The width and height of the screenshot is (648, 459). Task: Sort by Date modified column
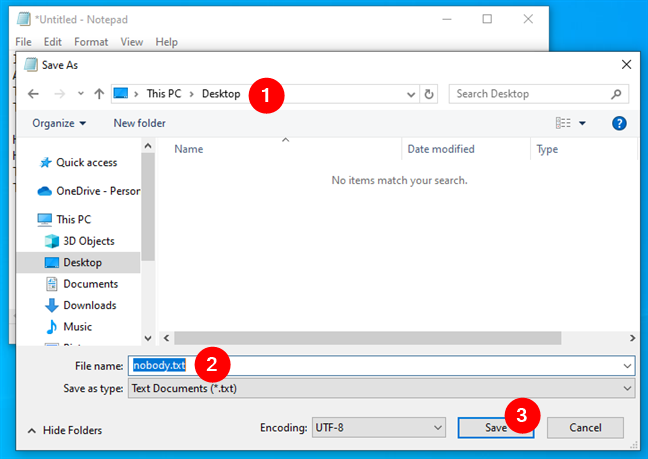[x=441, y=149]
